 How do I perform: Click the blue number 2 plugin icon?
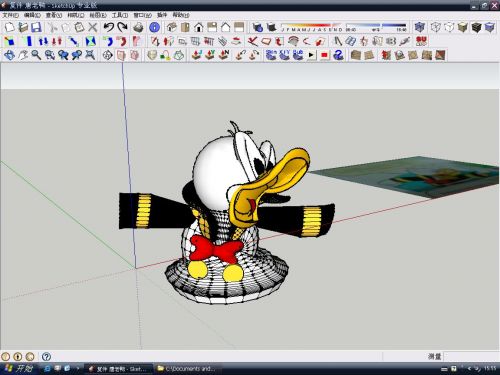(338, 55)
